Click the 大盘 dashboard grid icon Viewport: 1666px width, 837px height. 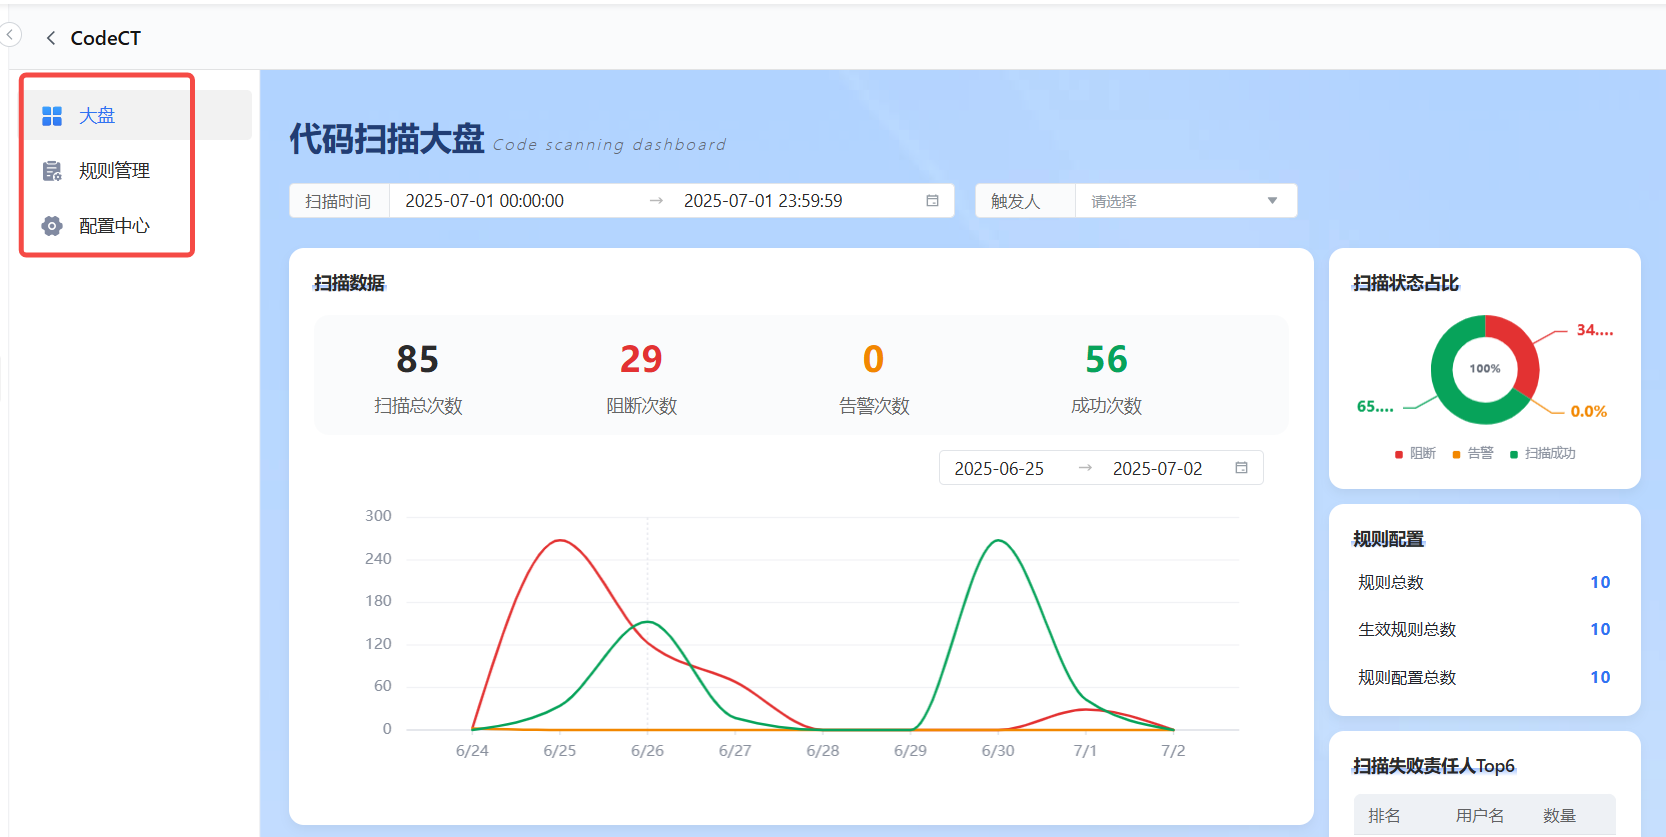pos(52,116)
